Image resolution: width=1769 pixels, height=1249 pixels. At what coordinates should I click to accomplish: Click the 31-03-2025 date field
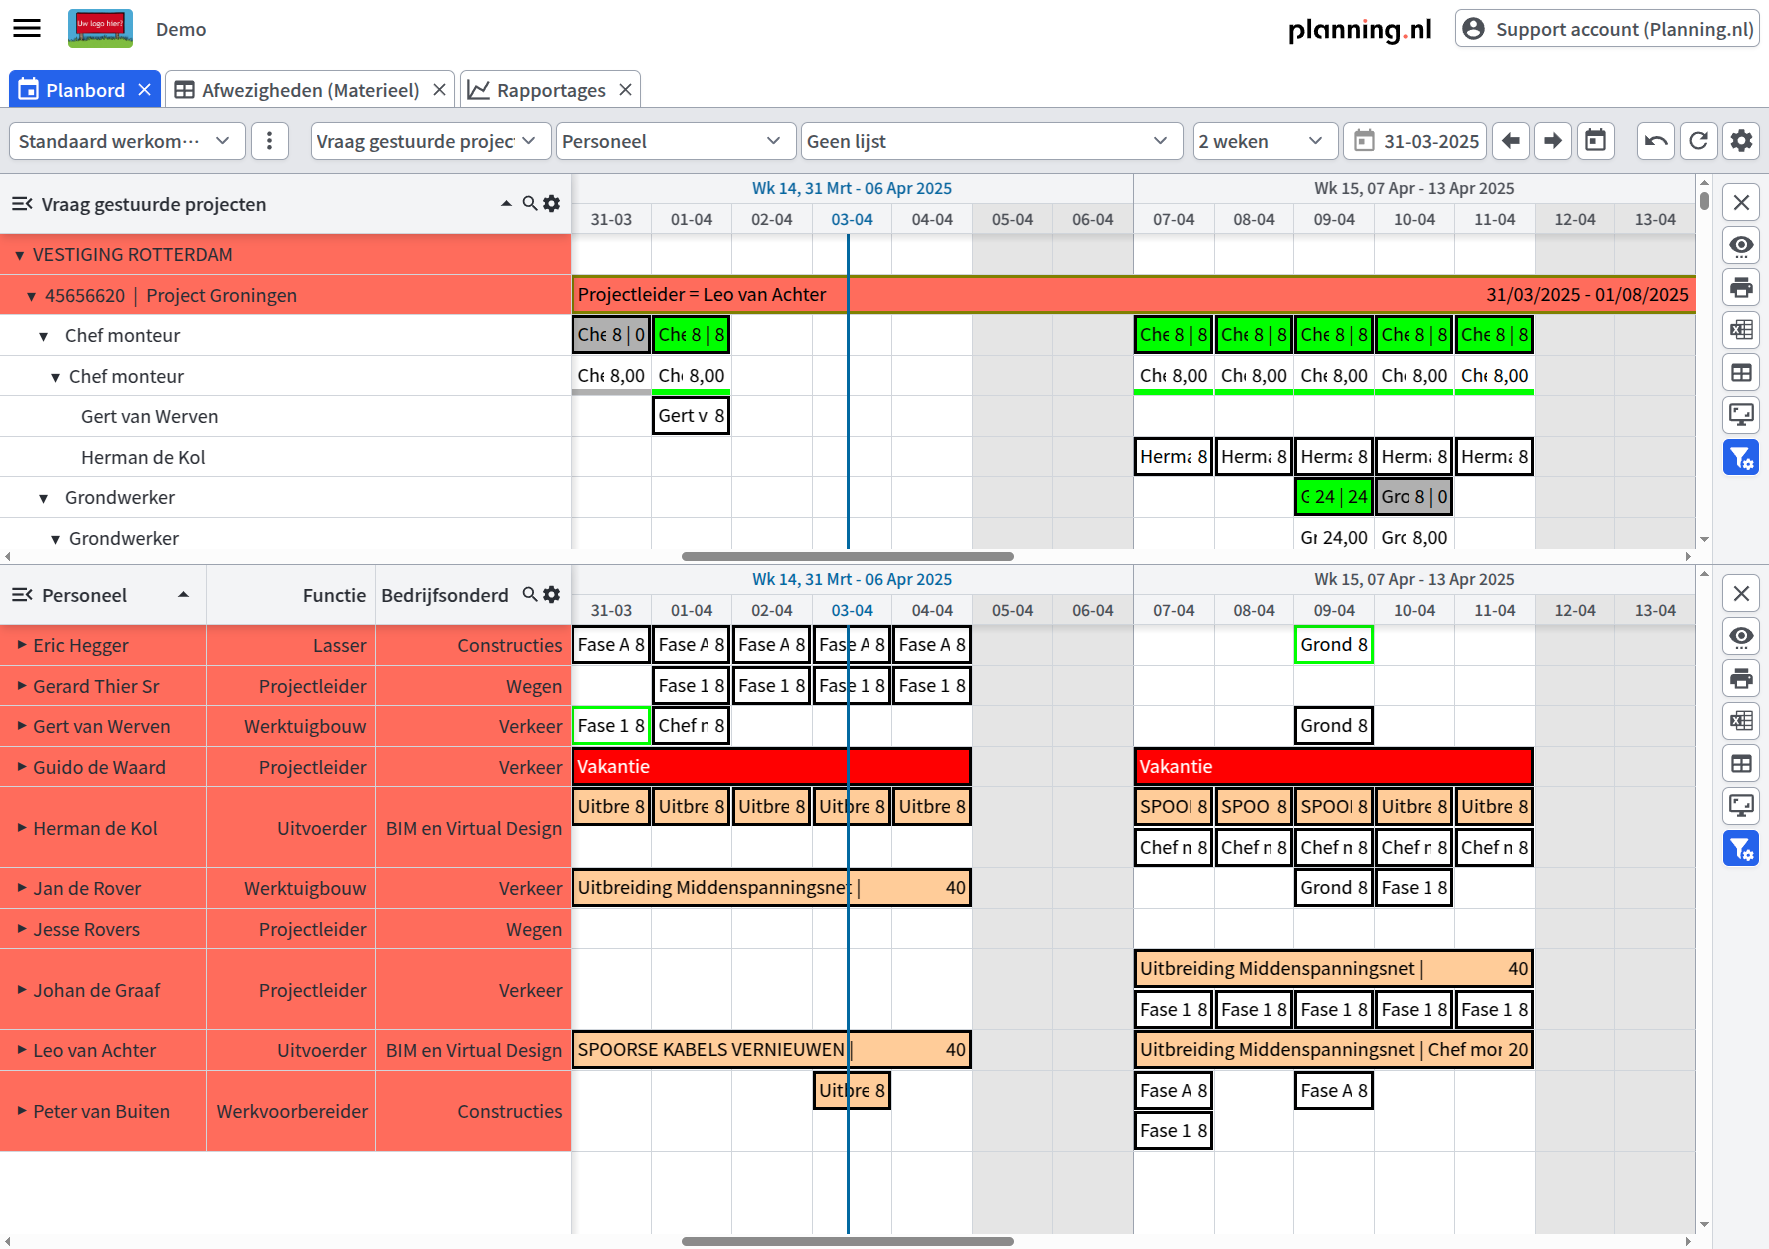(x=1415, y=141)
